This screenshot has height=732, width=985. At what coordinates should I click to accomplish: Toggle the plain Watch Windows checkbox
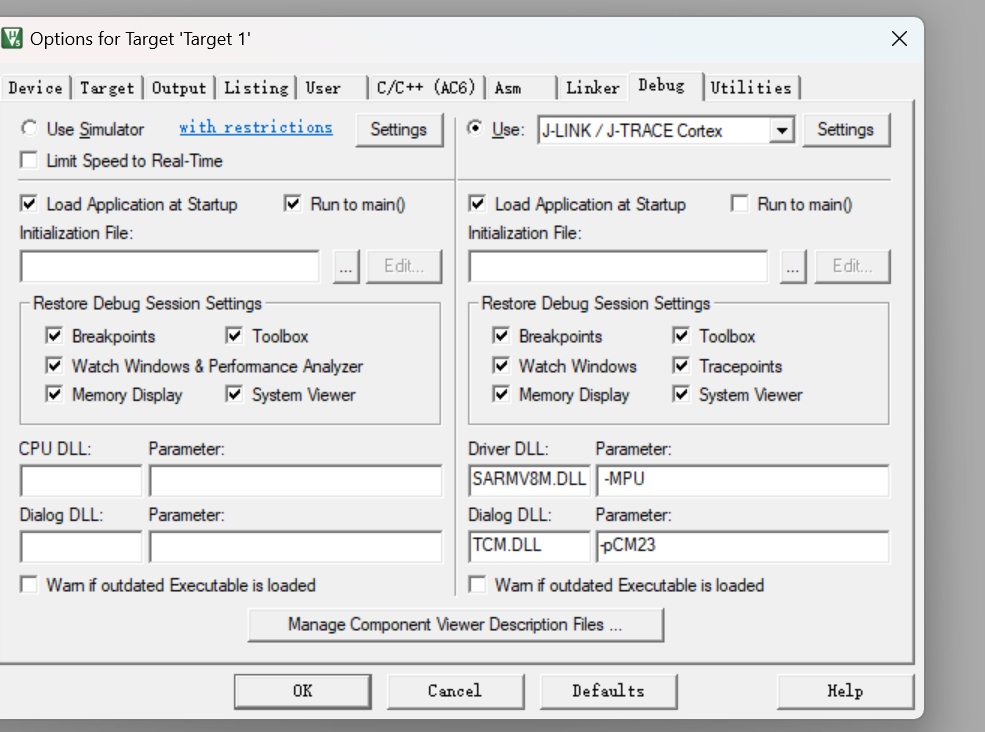click(x=501, y=365)
